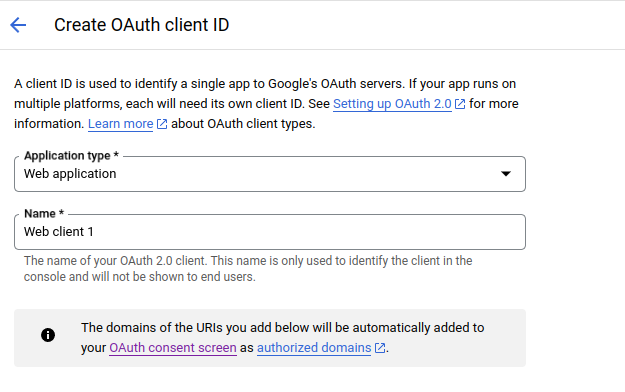Click the Create OAuth client ID heading

(x=142, y=25)
